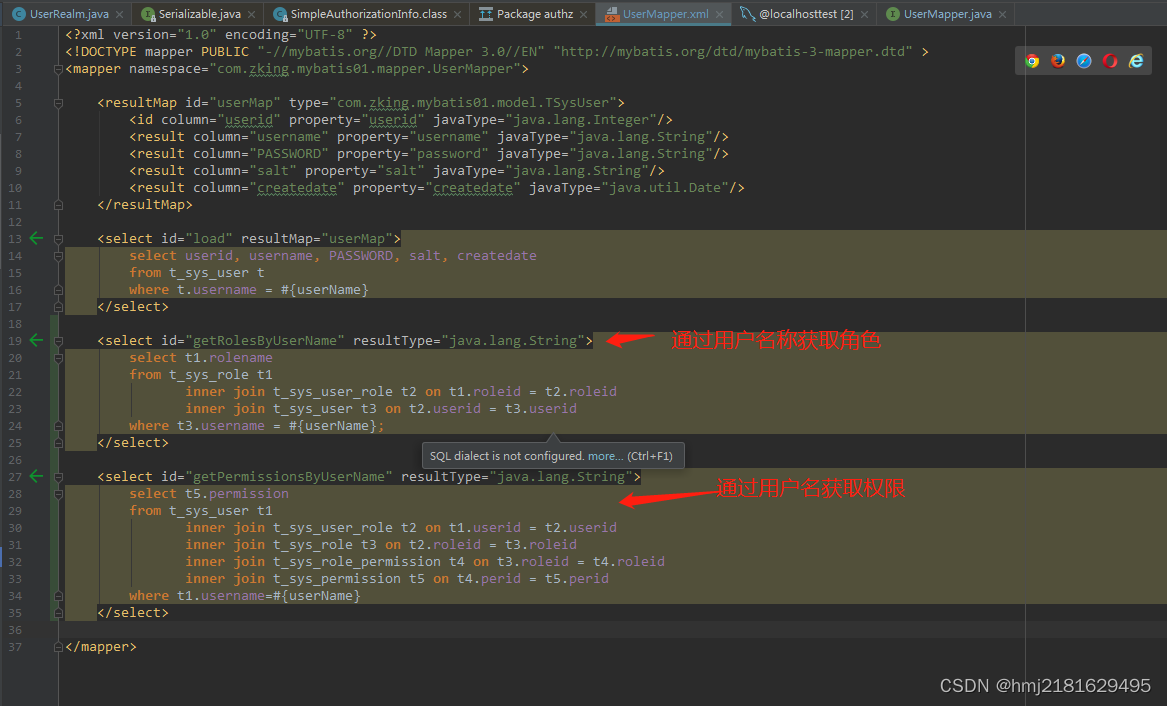Open in Firefox browser icon
1167x706 pixels.
[1058, 61]
